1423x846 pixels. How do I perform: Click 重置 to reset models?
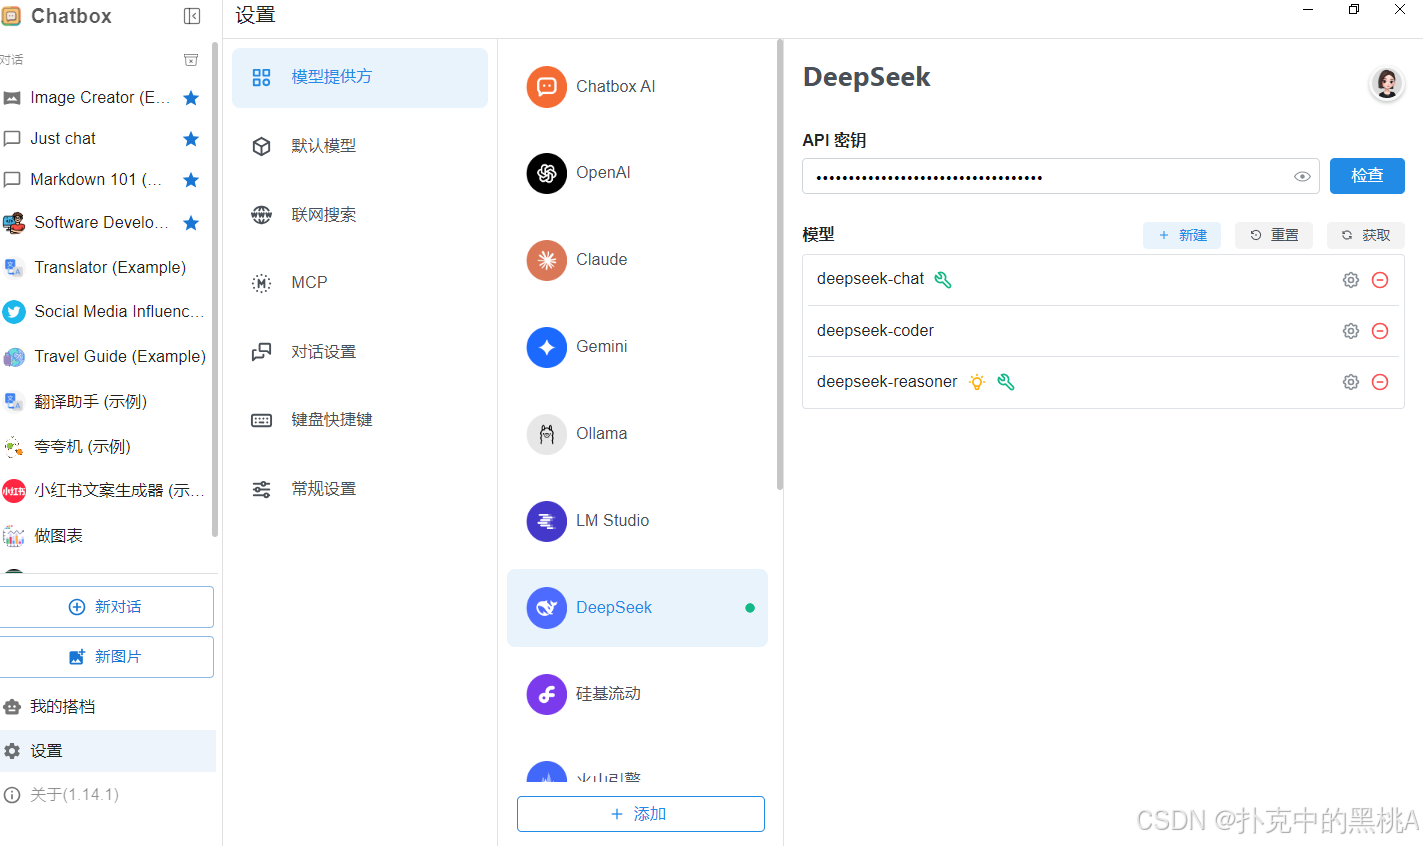tap(1274, 235)
